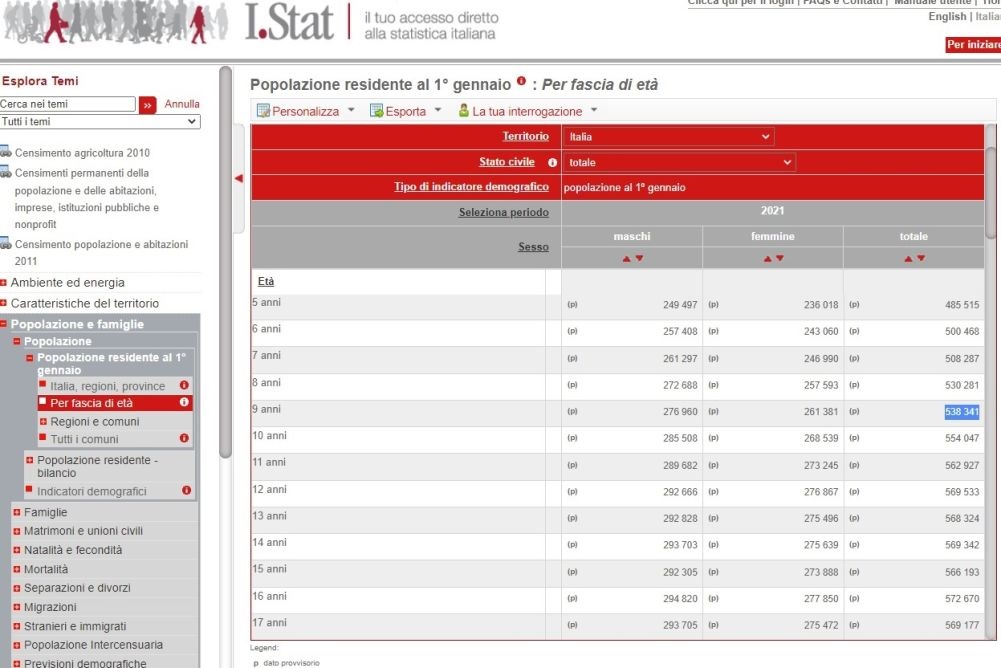Open info icon for Italia, regioni, province

tap(184, 385)
